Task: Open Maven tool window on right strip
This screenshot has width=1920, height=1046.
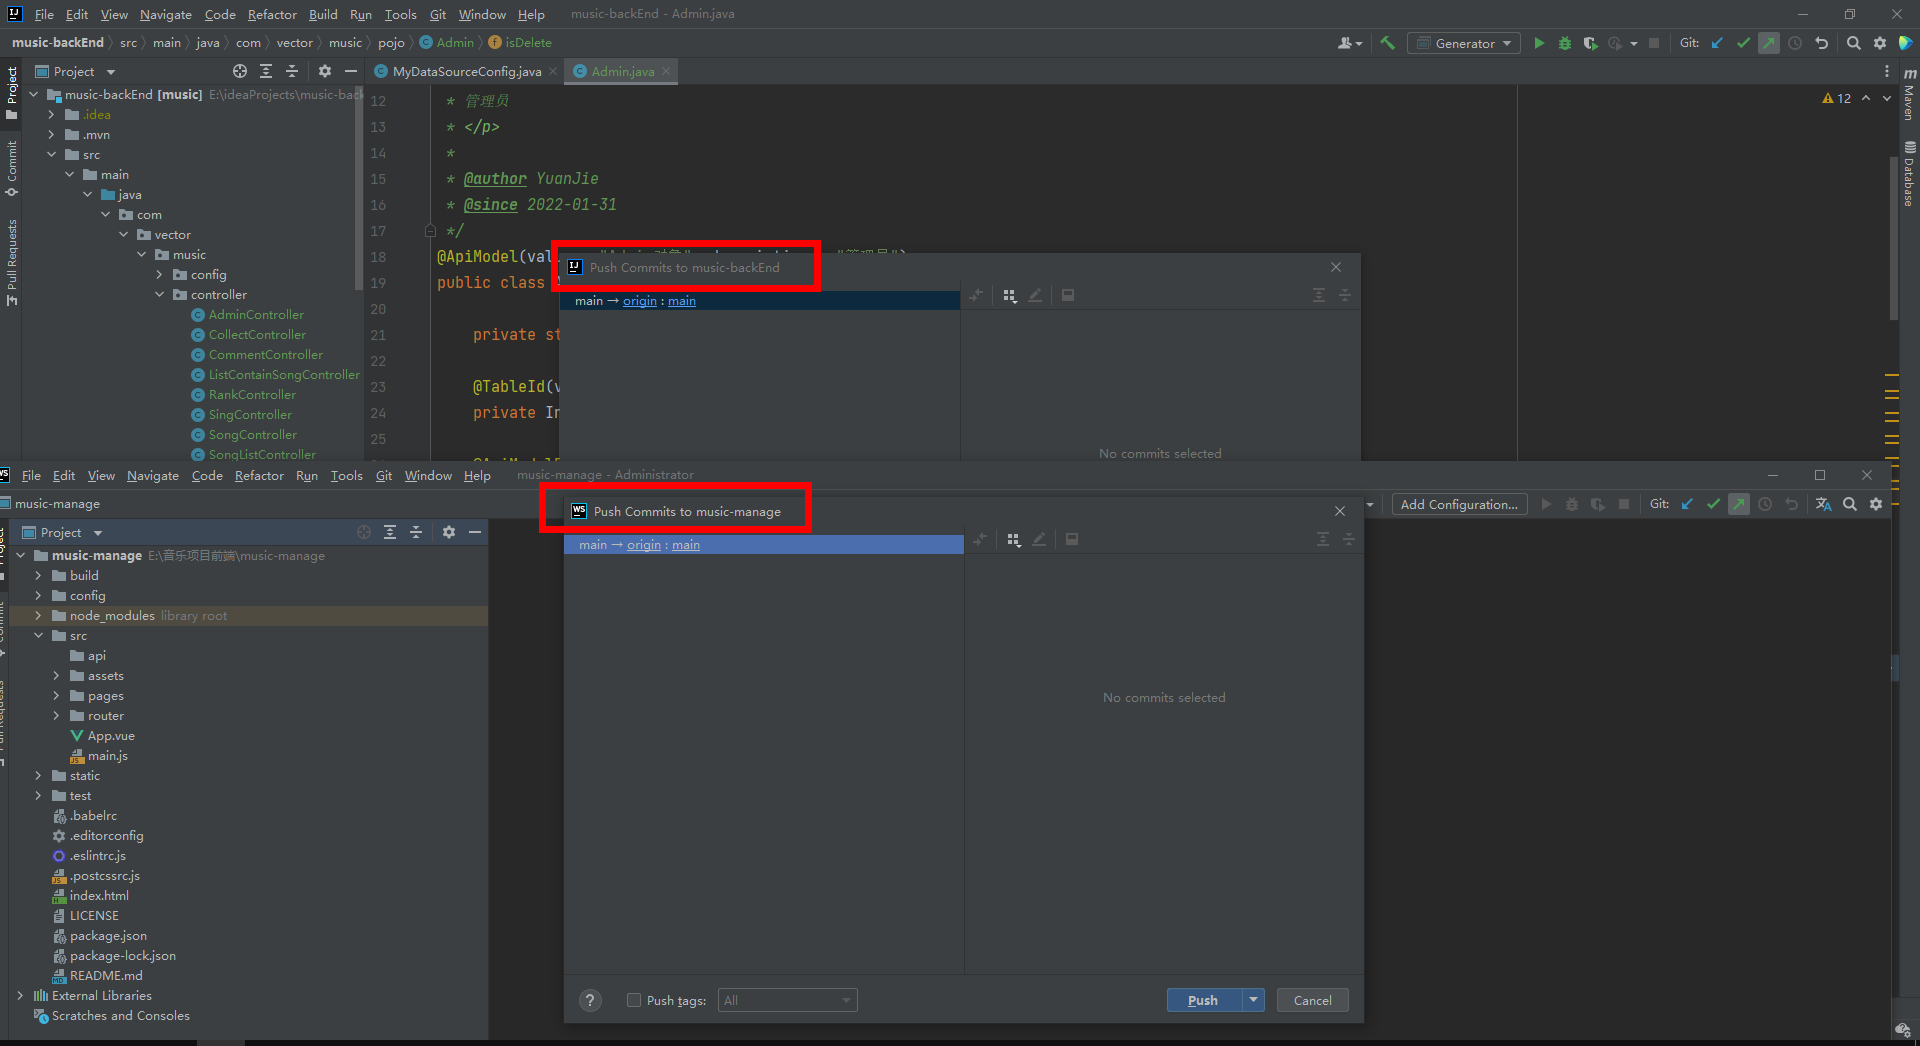Action: tap(1909, 94)
